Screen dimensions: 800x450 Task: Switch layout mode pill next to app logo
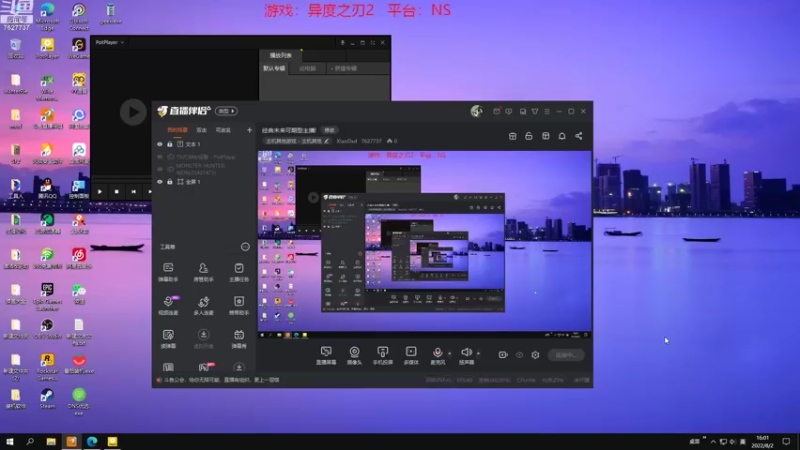pyautogui.click(x=226, y=111)
